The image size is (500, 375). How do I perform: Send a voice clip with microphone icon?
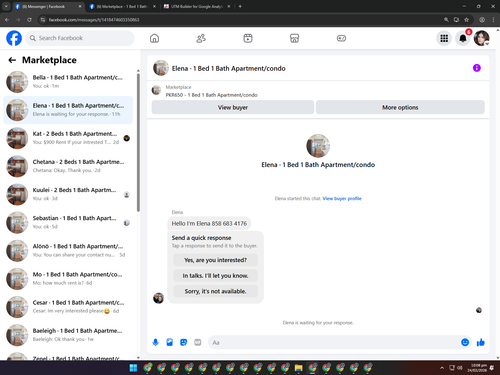click(156, 342)
